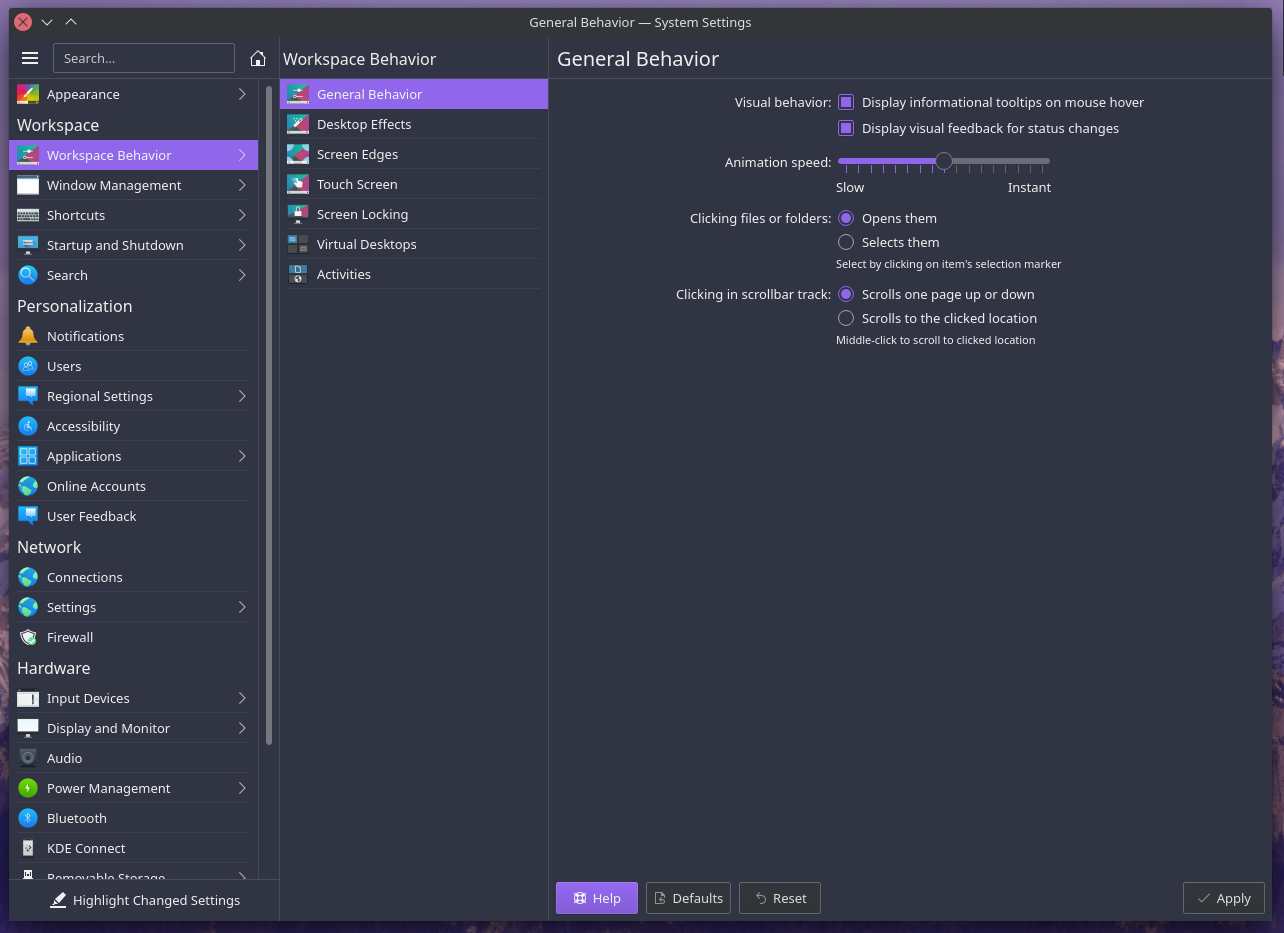Screen dimensions: 1284x933
Task: Click the Help button
Action: pos(597,898)
